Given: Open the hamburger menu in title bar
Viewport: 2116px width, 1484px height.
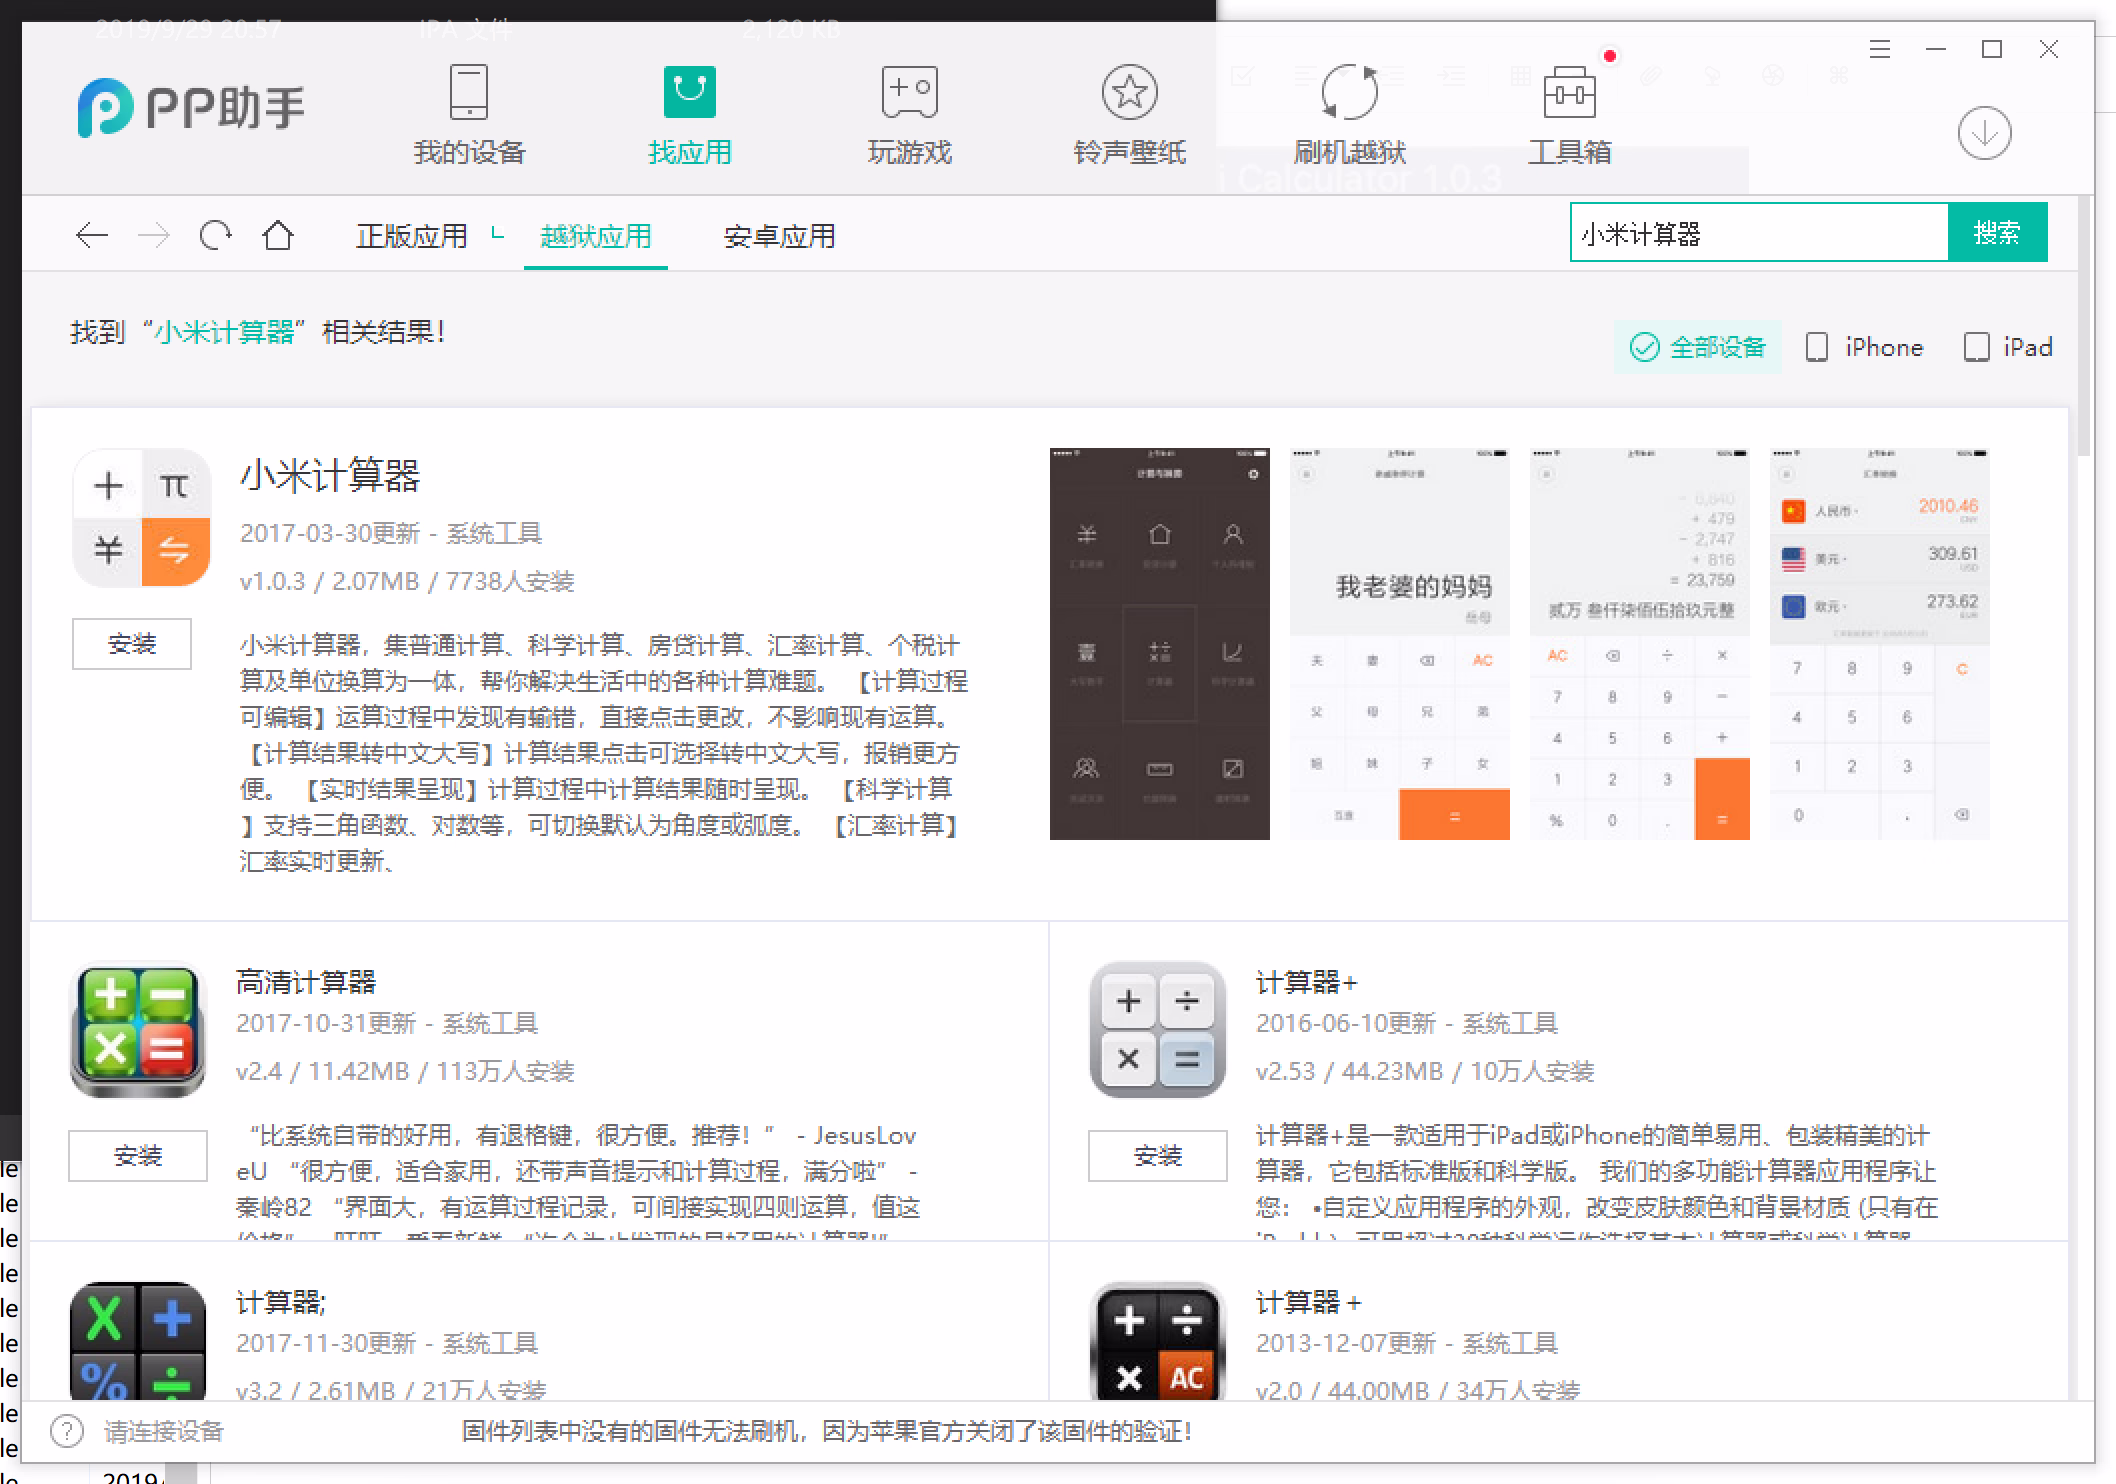Looking at the screenshot, I should tap(1879, 50).
